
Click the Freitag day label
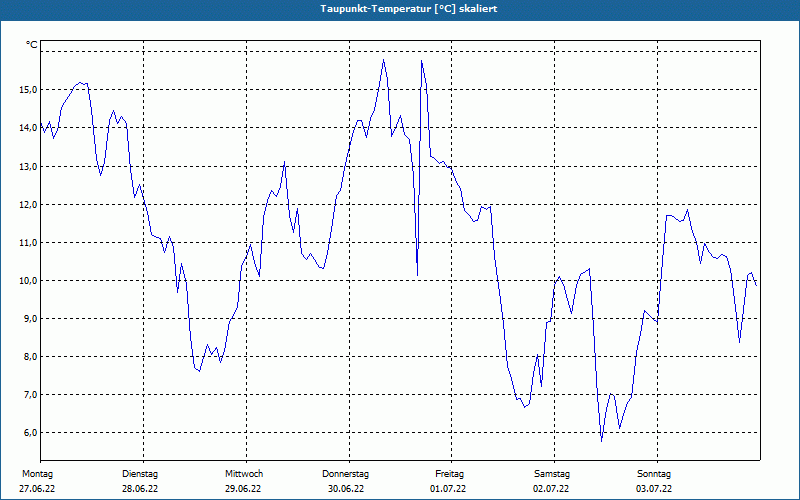[x=449, y=474]
